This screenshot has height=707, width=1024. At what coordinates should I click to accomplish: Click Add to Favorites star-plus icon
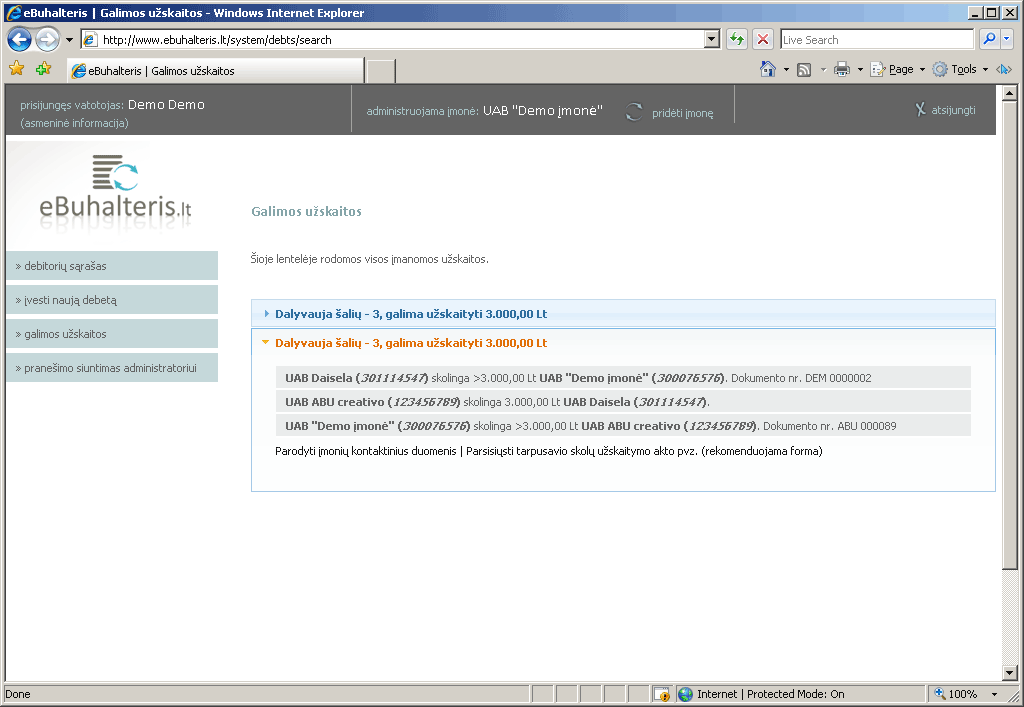(44, 69)
